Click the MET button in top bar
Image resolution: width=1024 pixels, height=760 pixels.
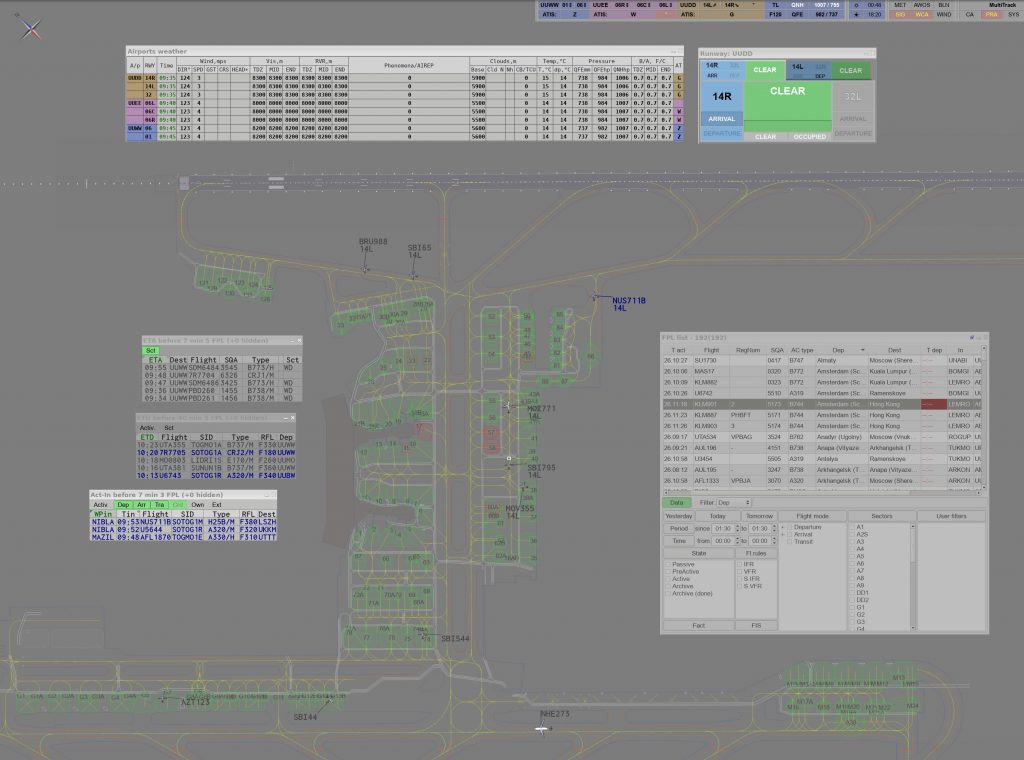tap(900, 5)
